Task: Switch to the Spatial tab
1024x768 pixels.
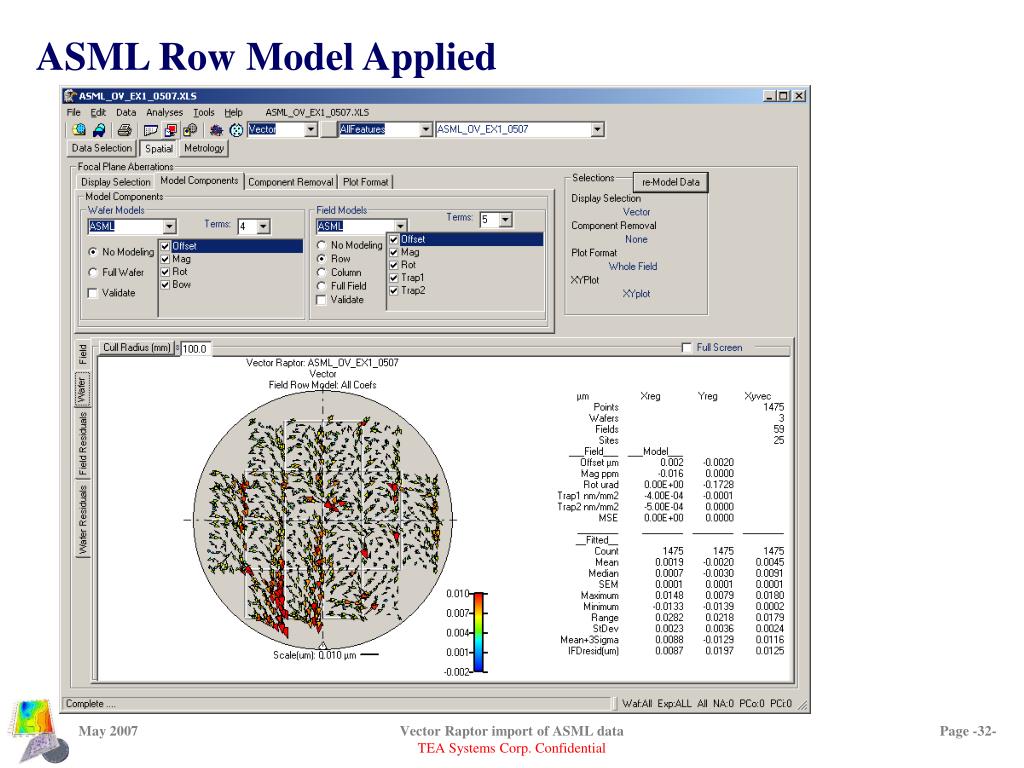Action: click(159, 148)
